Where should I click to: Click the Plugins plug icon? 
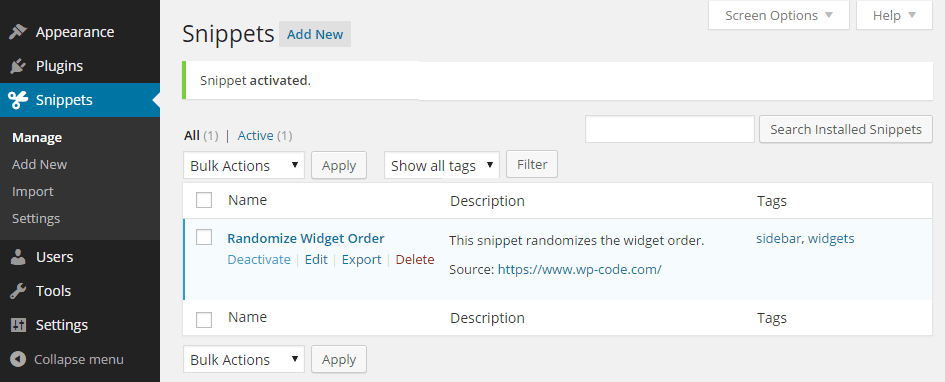click(x=18, y=66)
